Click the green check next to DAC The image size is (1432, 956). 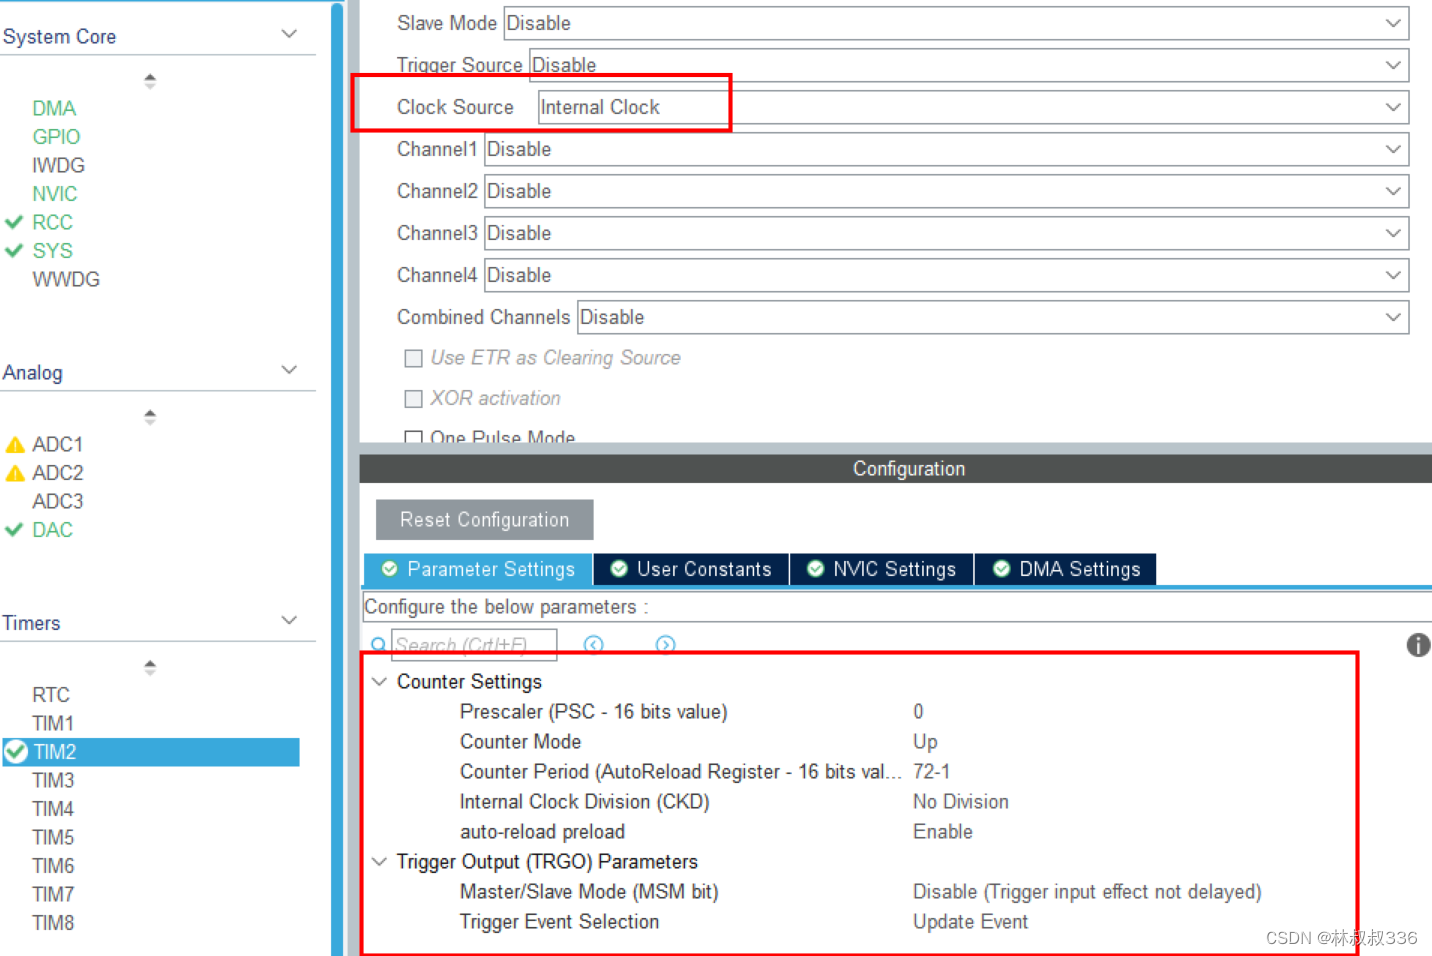click(x=14, y=530)
